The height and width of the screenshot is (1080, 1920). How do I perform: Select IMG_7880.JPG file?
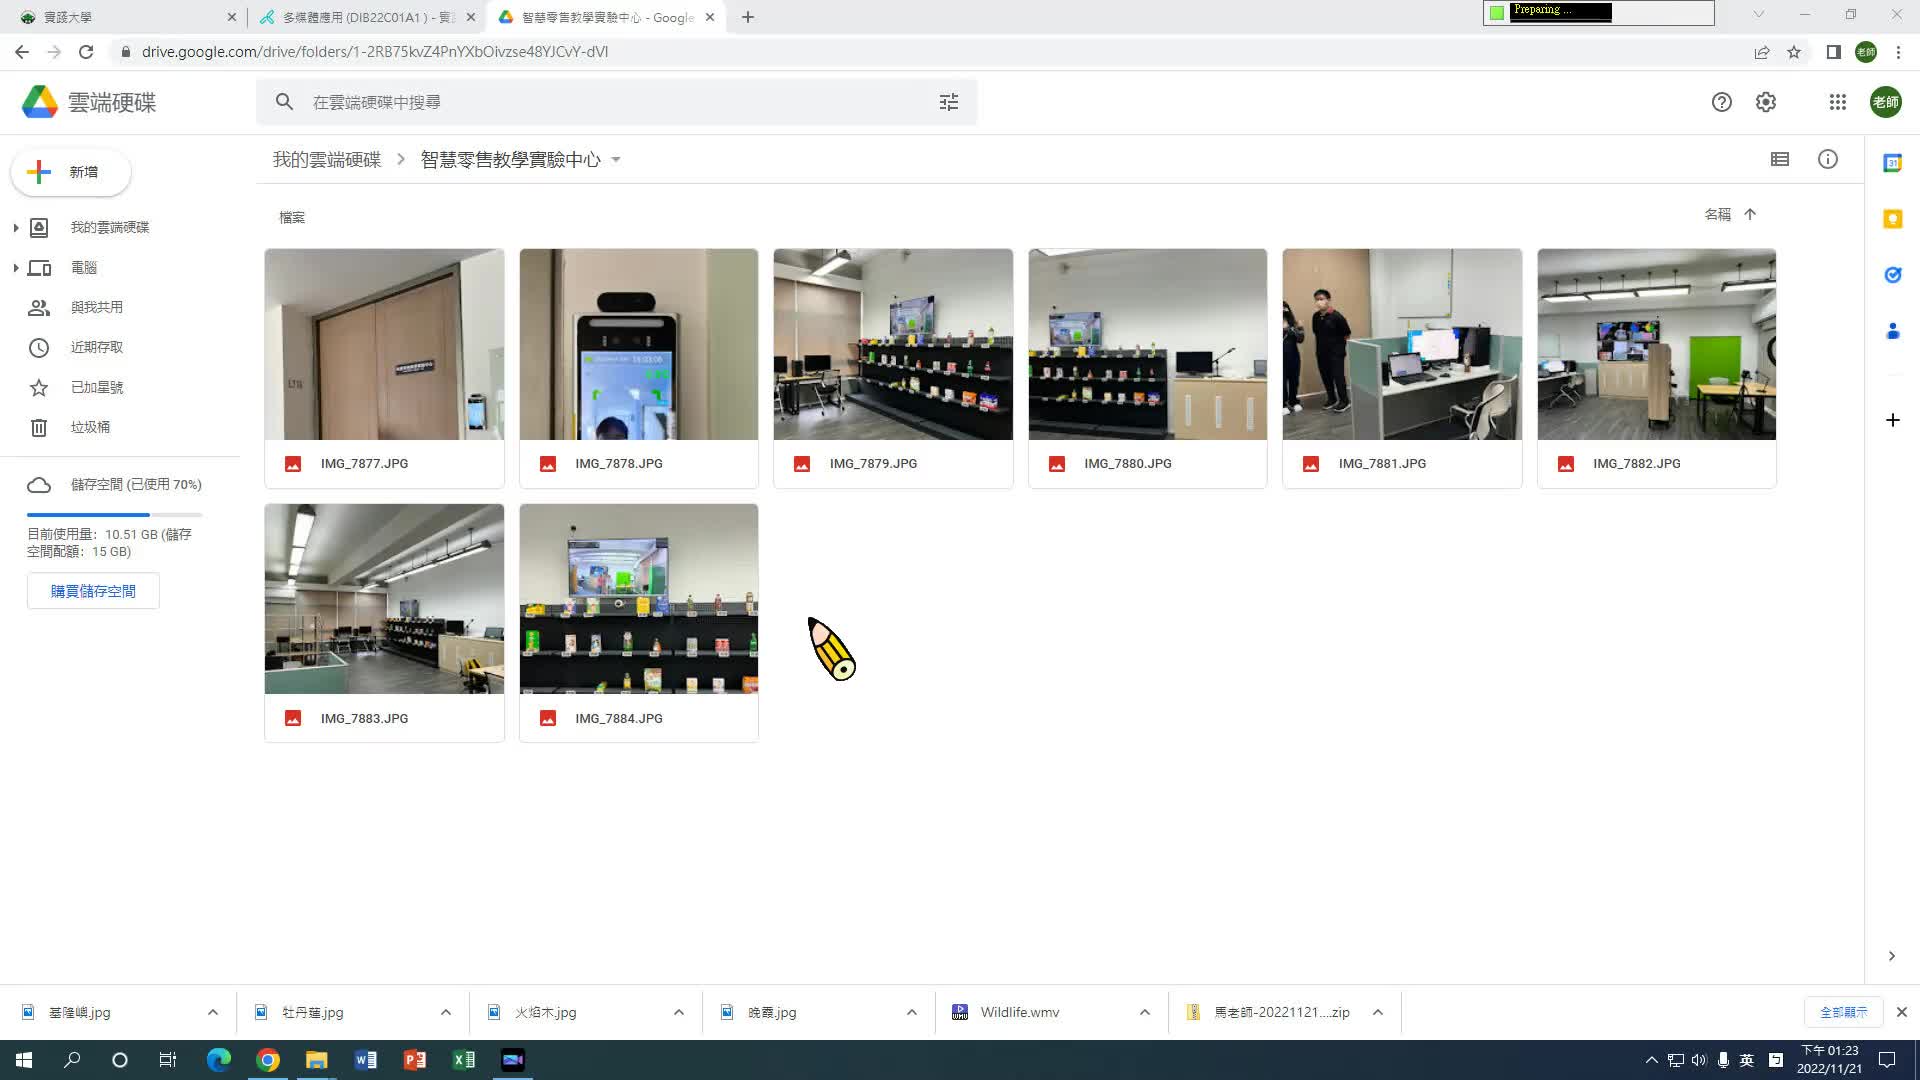pyautogui.click(x=1147, y=368)
